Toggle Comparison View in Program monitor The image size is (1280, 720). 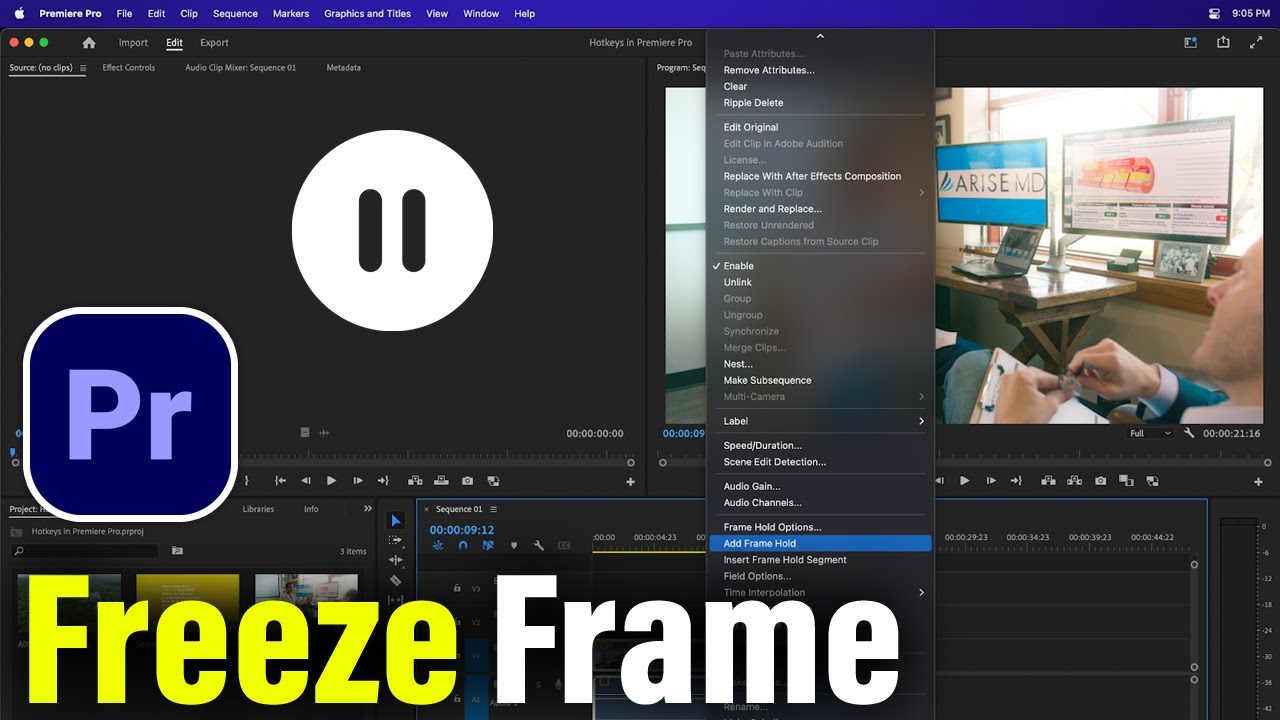[1126, 481]
